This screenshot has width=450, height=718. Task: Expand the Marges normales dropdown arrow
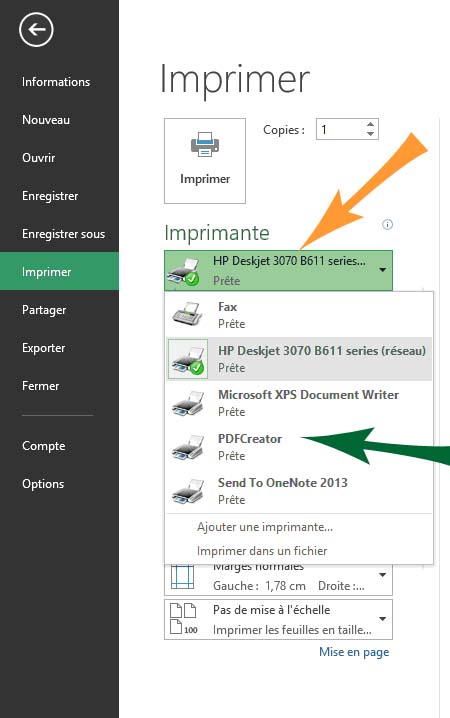(x=383, y=575)
